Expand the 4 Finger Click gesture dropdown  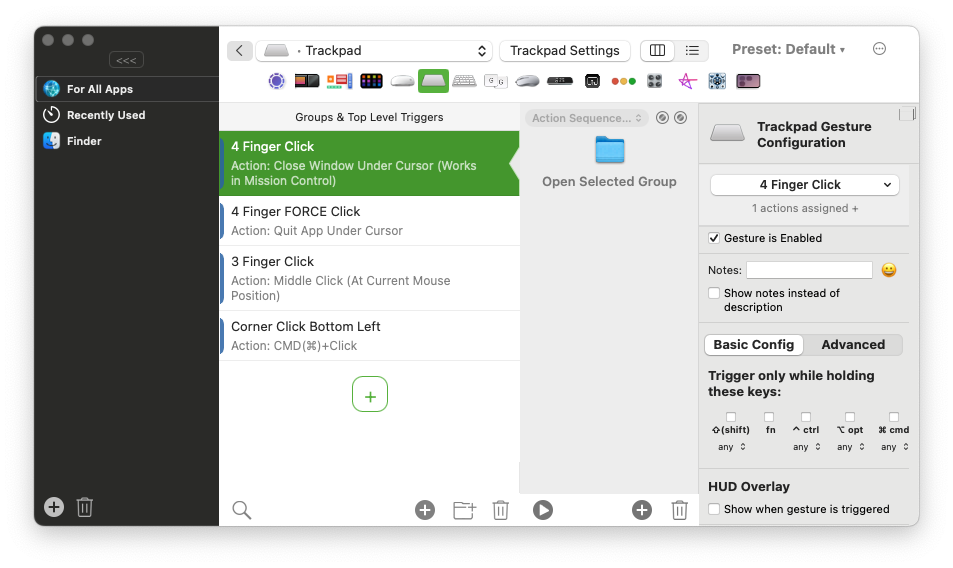[x=804, y=185]
